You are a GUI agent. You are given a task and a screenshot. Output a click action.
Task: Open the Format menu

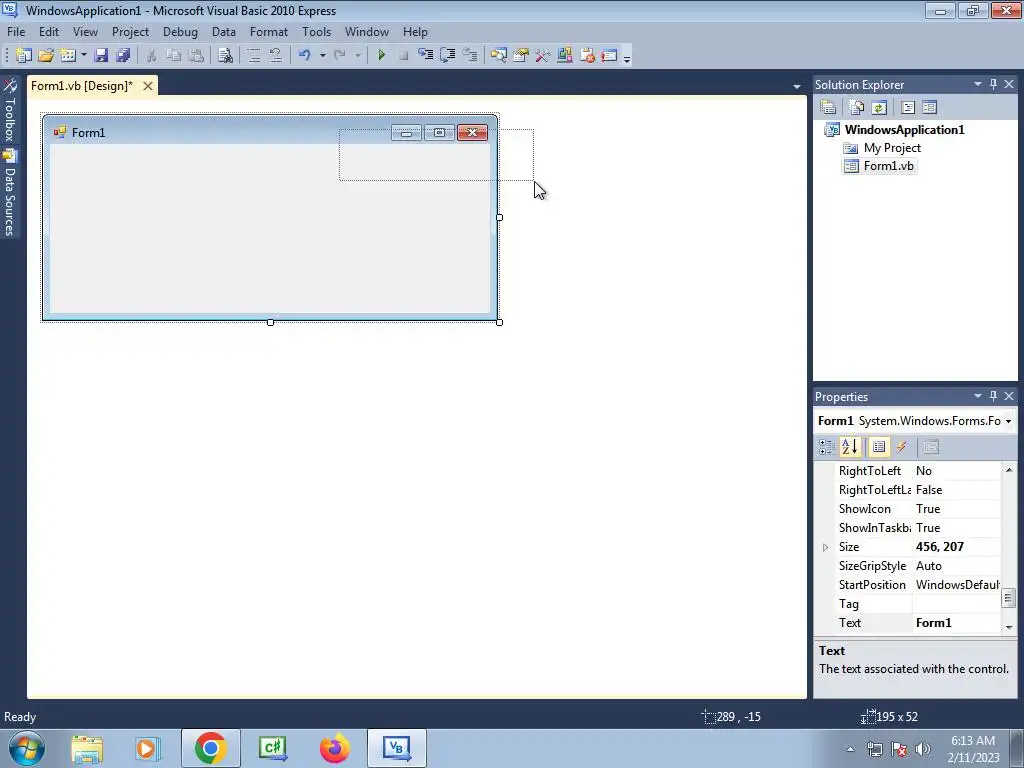[268, 31]
